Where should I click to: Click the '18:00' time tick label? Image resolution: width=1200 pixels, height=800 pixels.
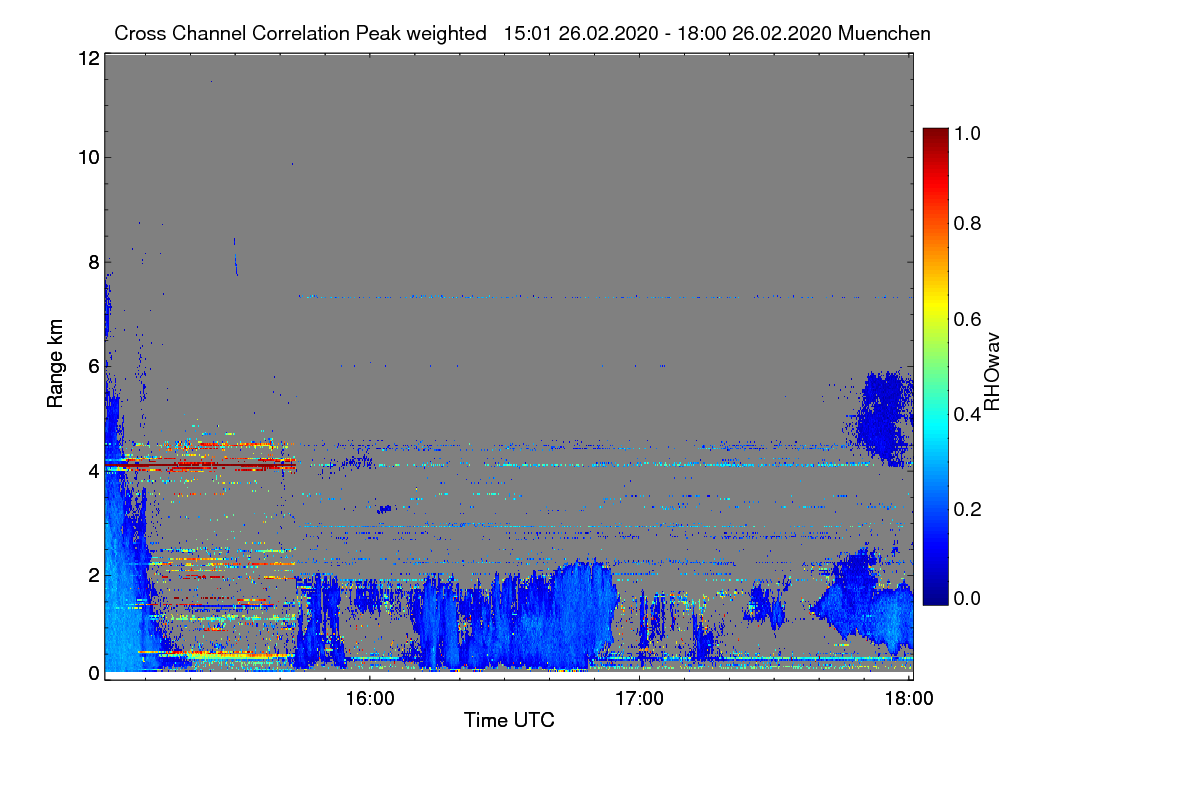[x=908, y=698]
